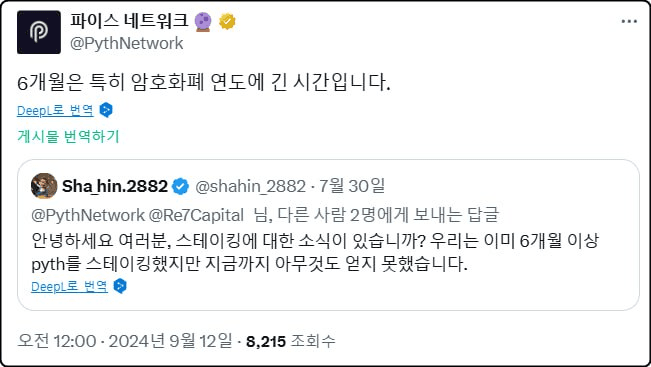Click @PythNetwork mention in quoted tweet

click(88, 215)
